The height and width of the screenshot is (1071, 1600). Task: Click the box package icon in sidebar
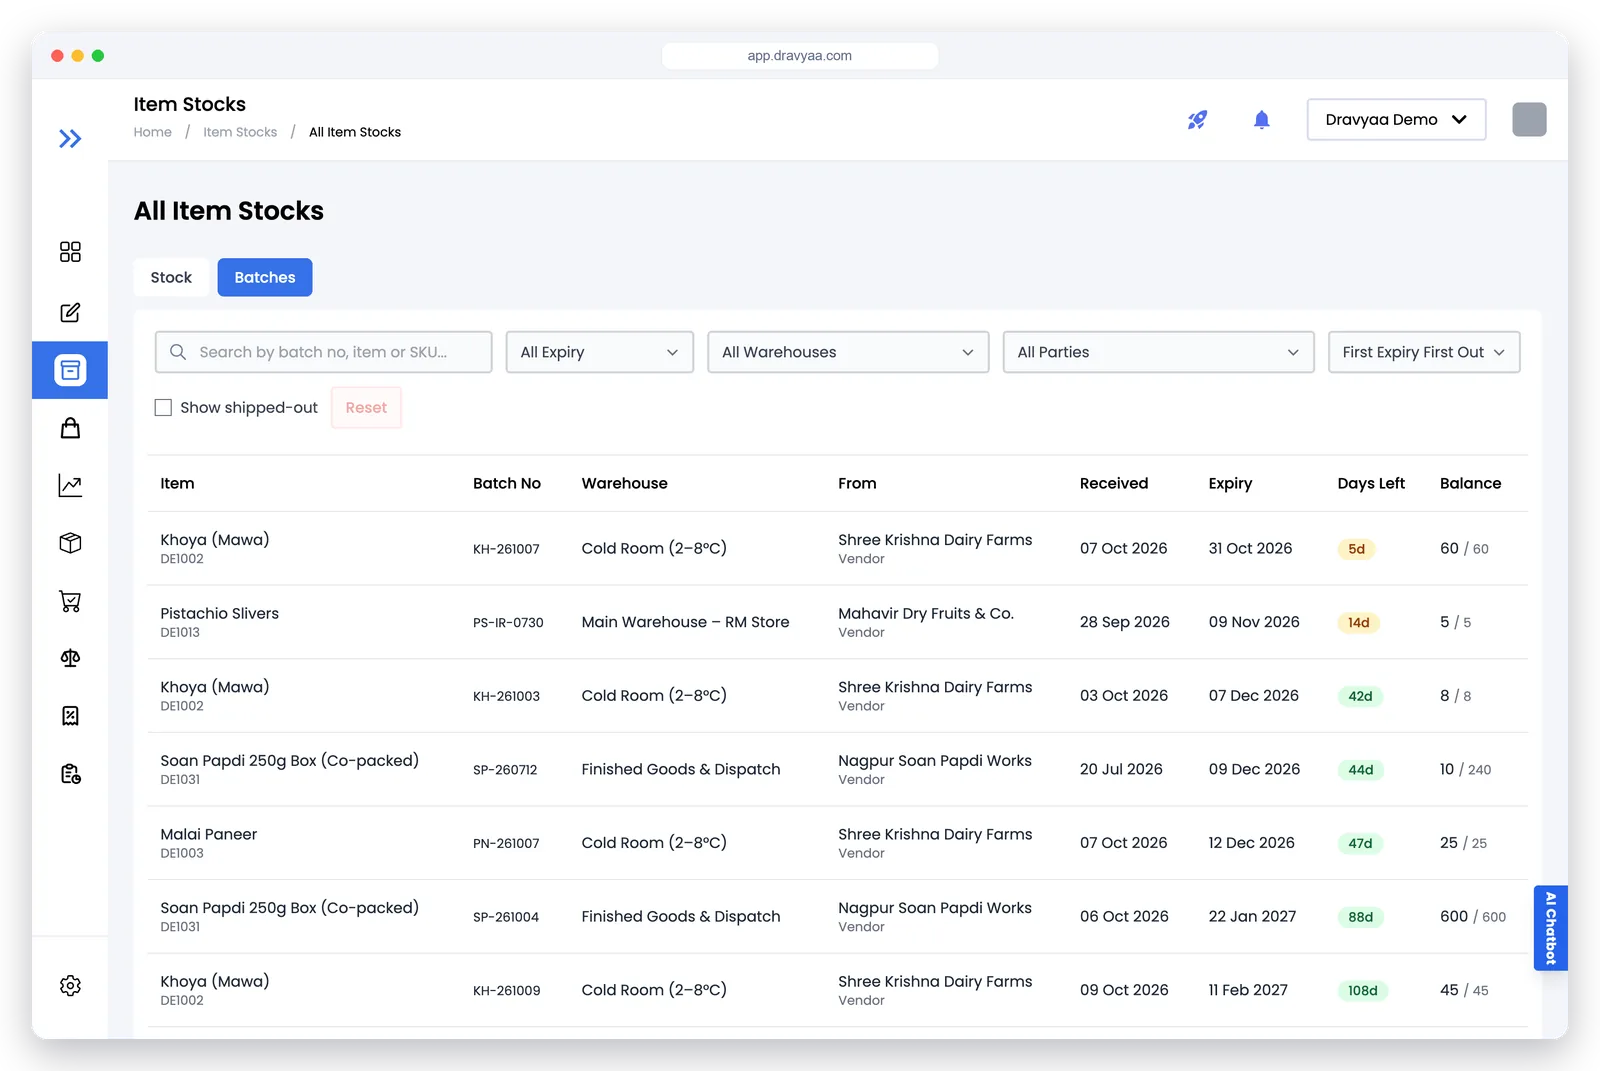tap(70, 543)
